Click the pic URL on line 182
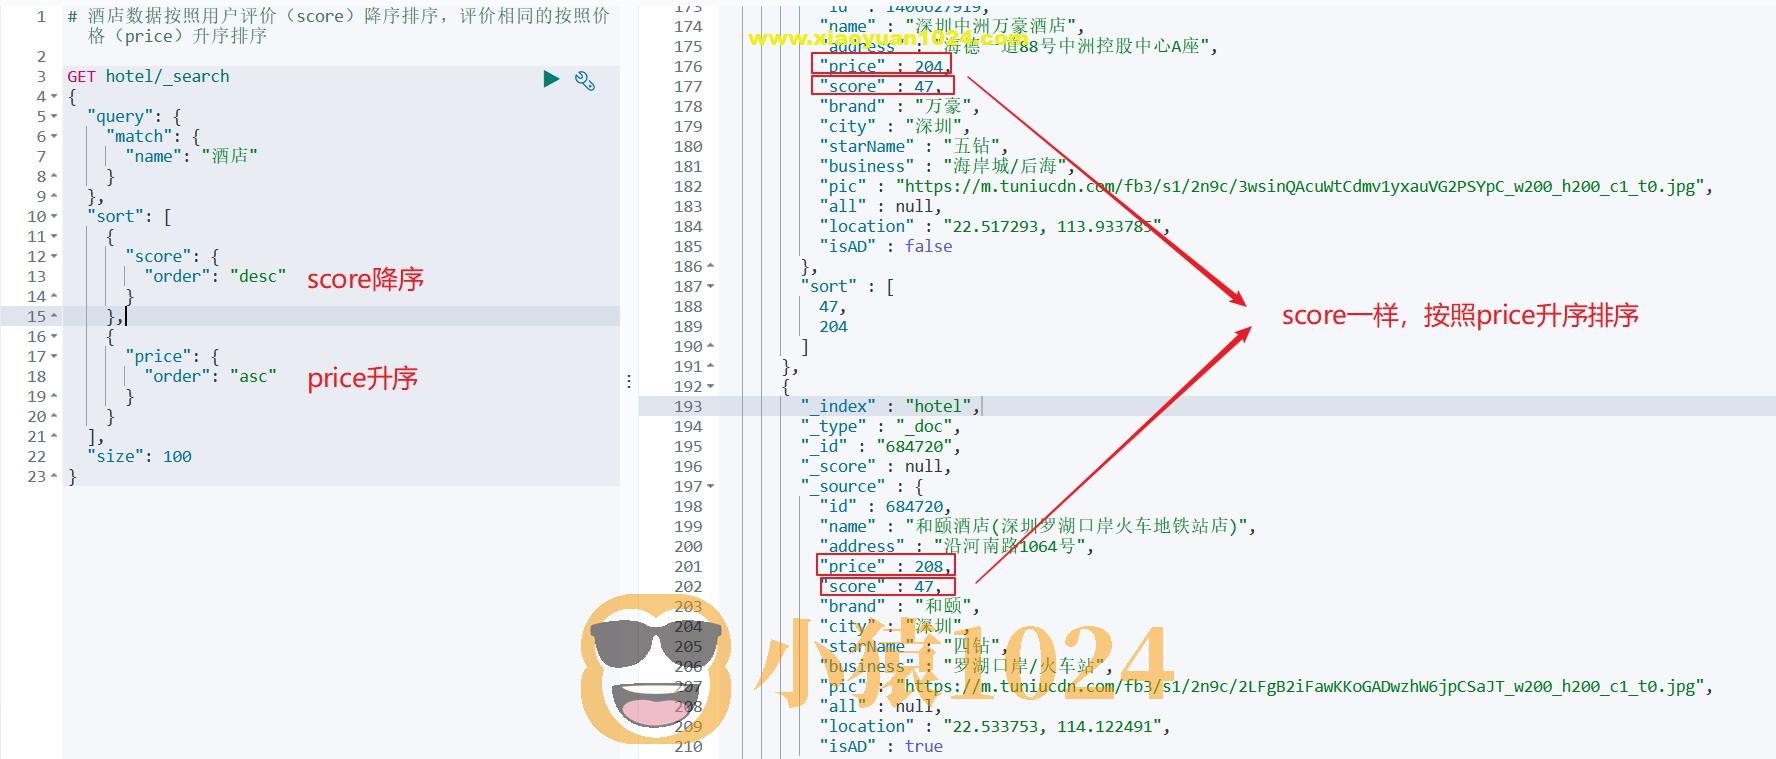The width and height of the screenshot is (1776, 759). 1304,186
